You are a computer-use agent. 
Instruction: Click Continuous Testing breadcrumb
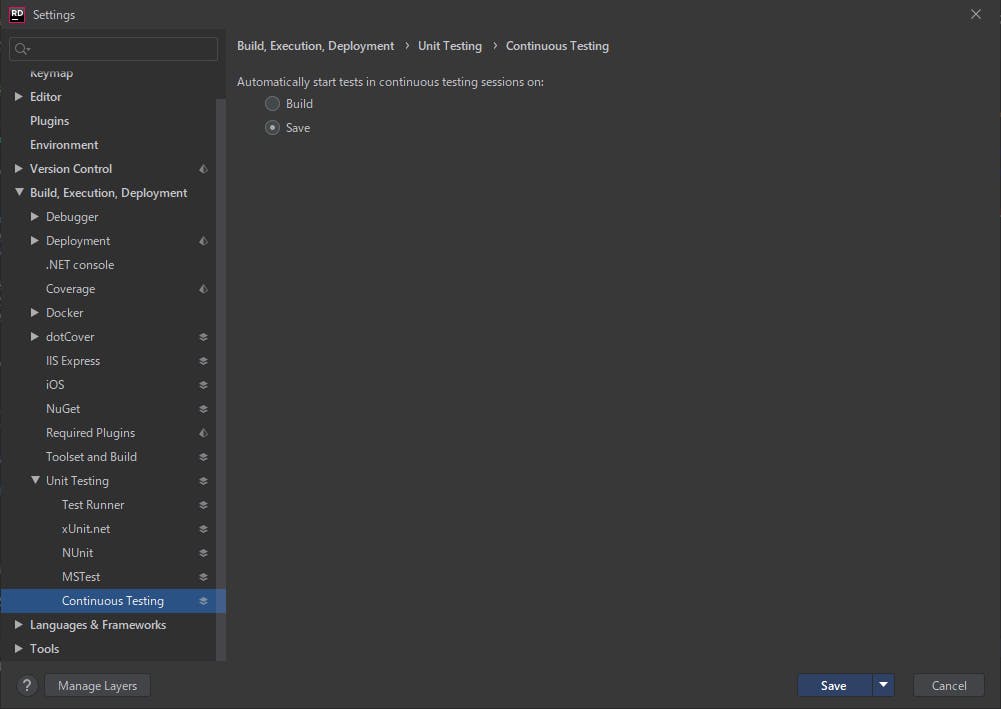click(x=557, y=46)
